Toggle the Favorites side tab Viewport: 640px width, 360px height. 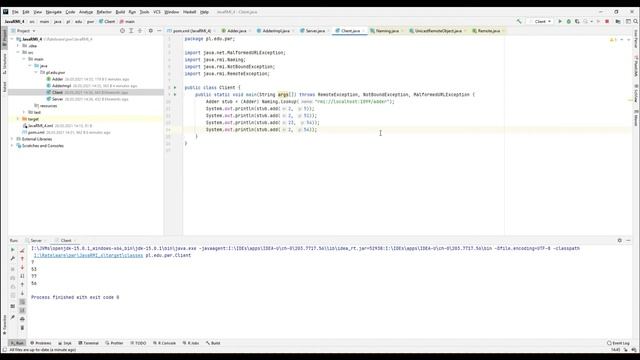(4, 325)
